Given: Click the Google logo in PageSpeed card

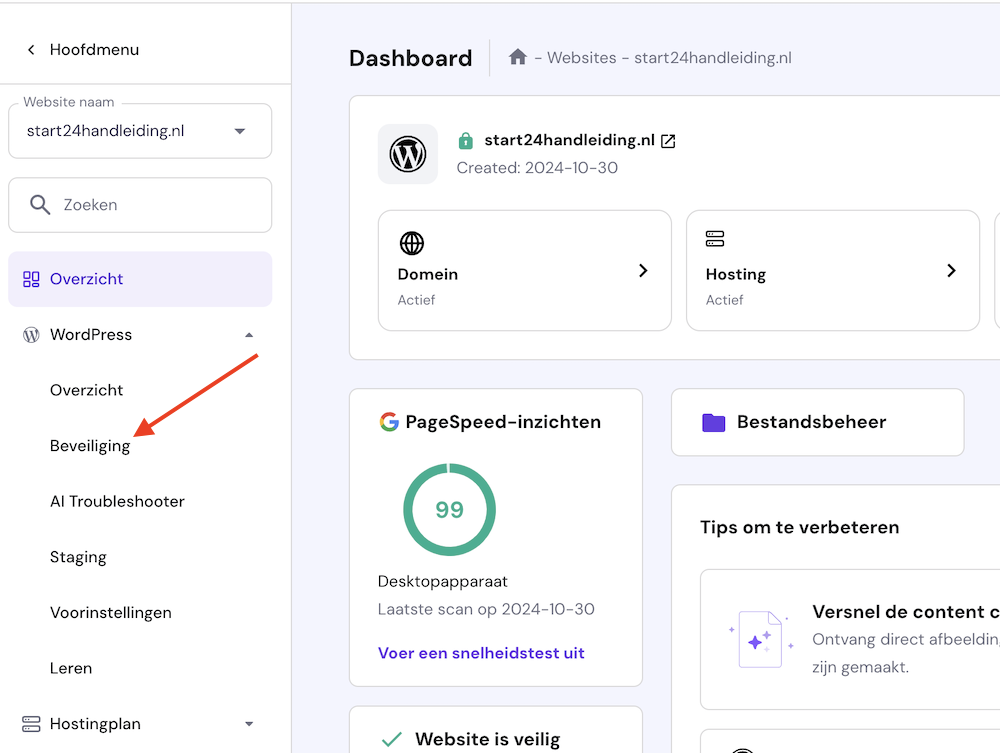Looking at the screenshot, I should (x=389, y=422).
